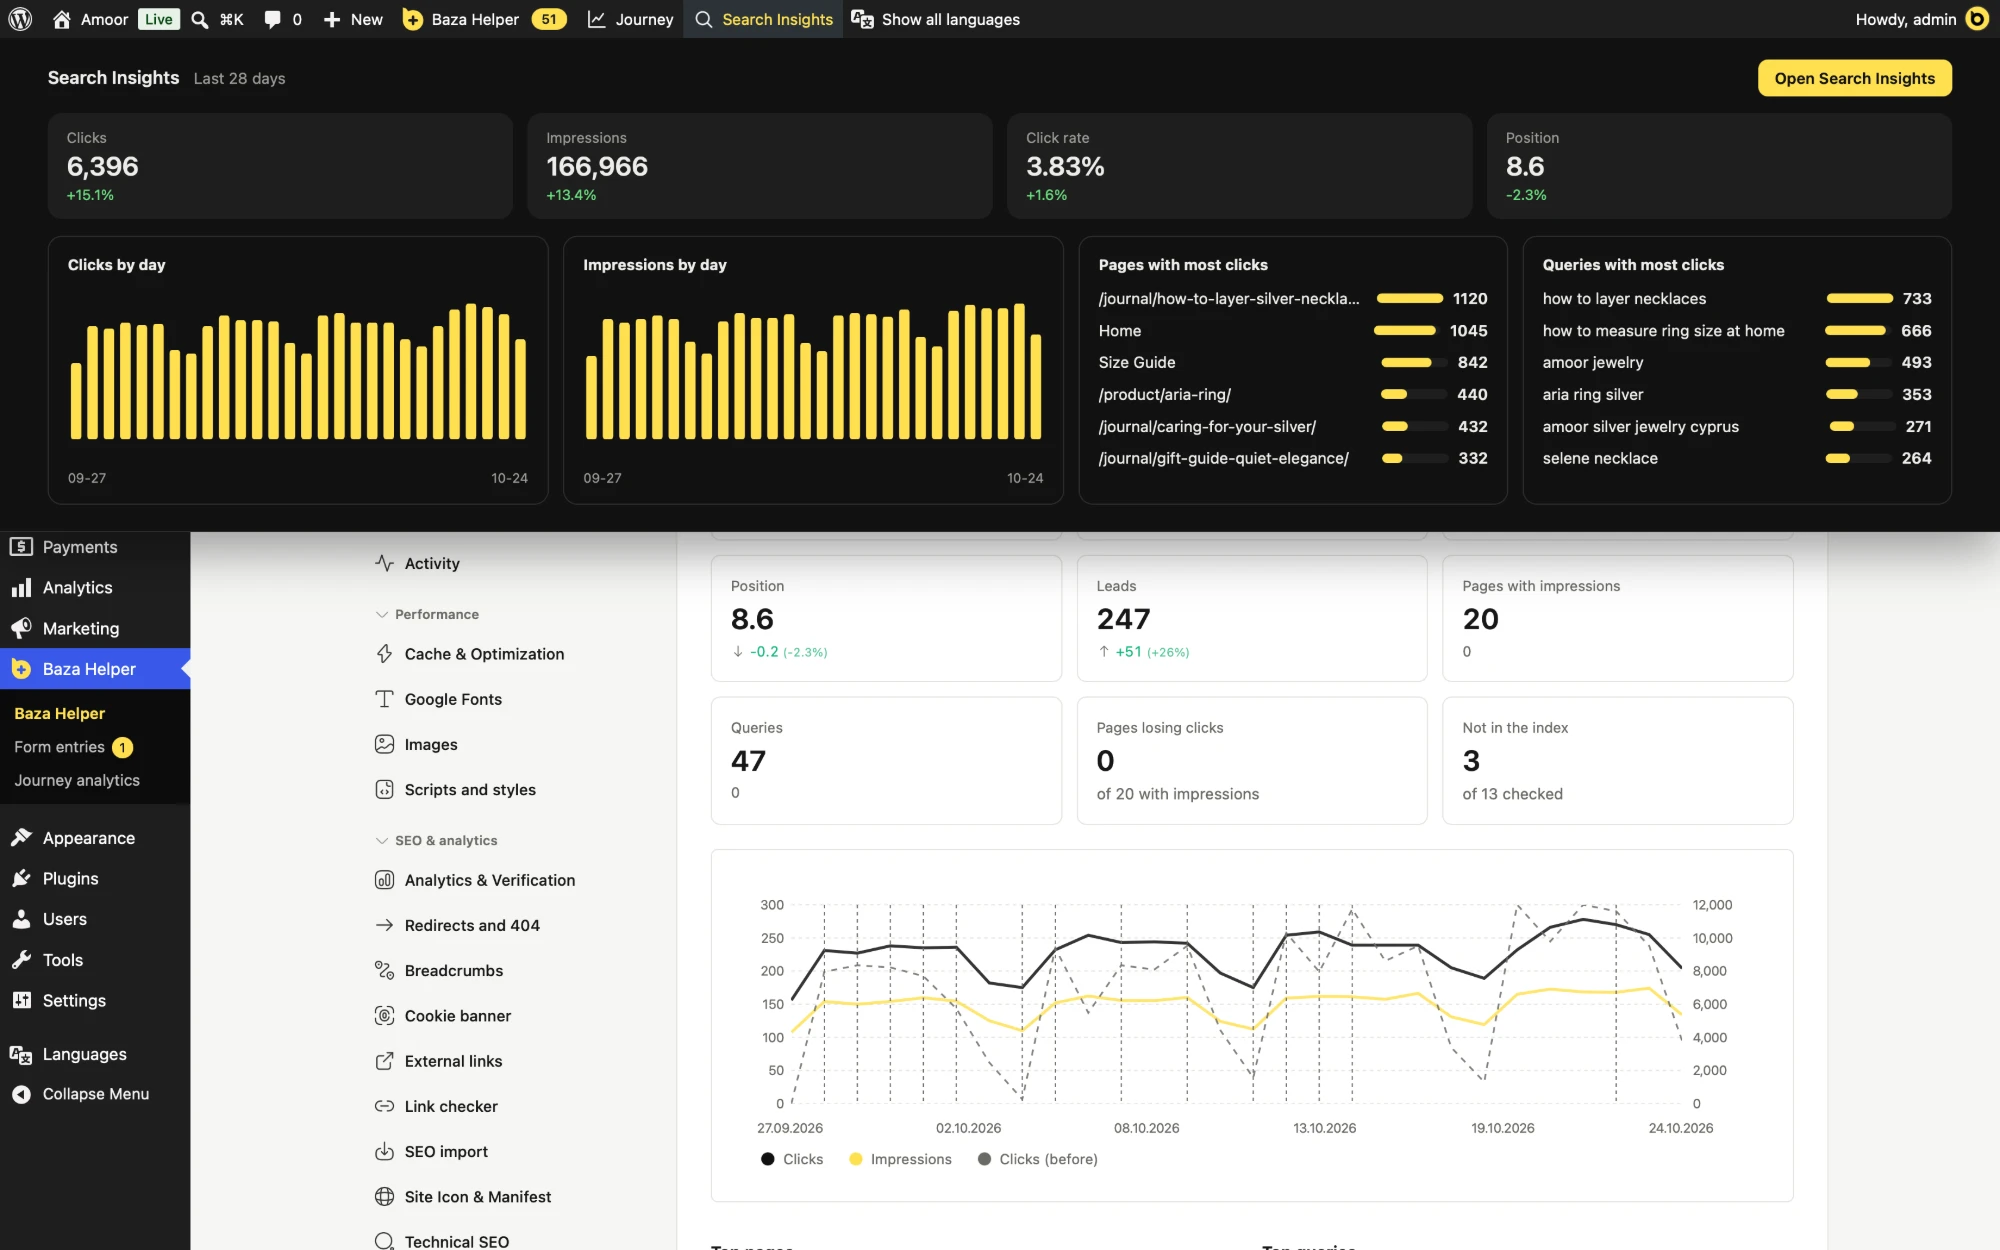Click the amoor jewelry query row

pyautogui.click(x=1736, y=362)
